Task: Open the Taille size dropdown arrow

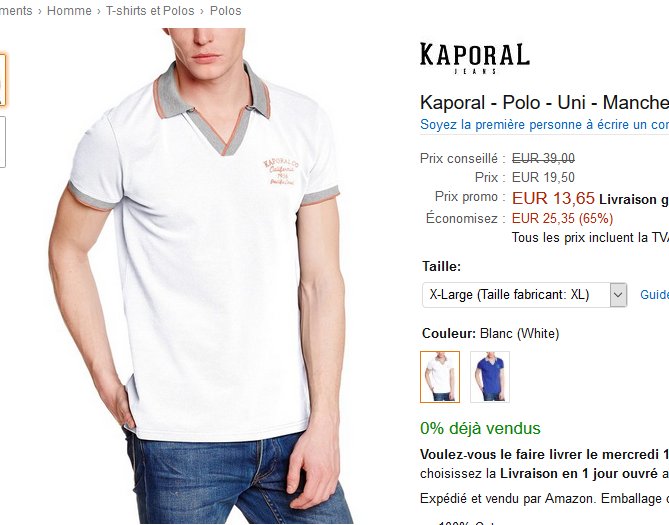Action: (x=618, y=295)
